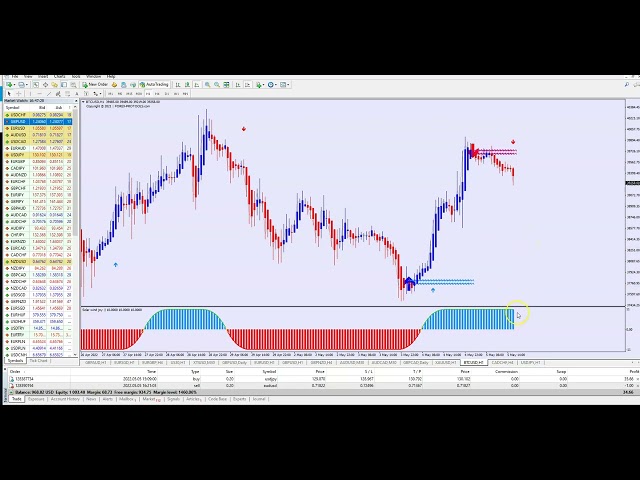The height and width of the screenshot is (480, 640).
Task: Open the Account History terminal tab
Action: pyautogui.click(x=65, y=398)
